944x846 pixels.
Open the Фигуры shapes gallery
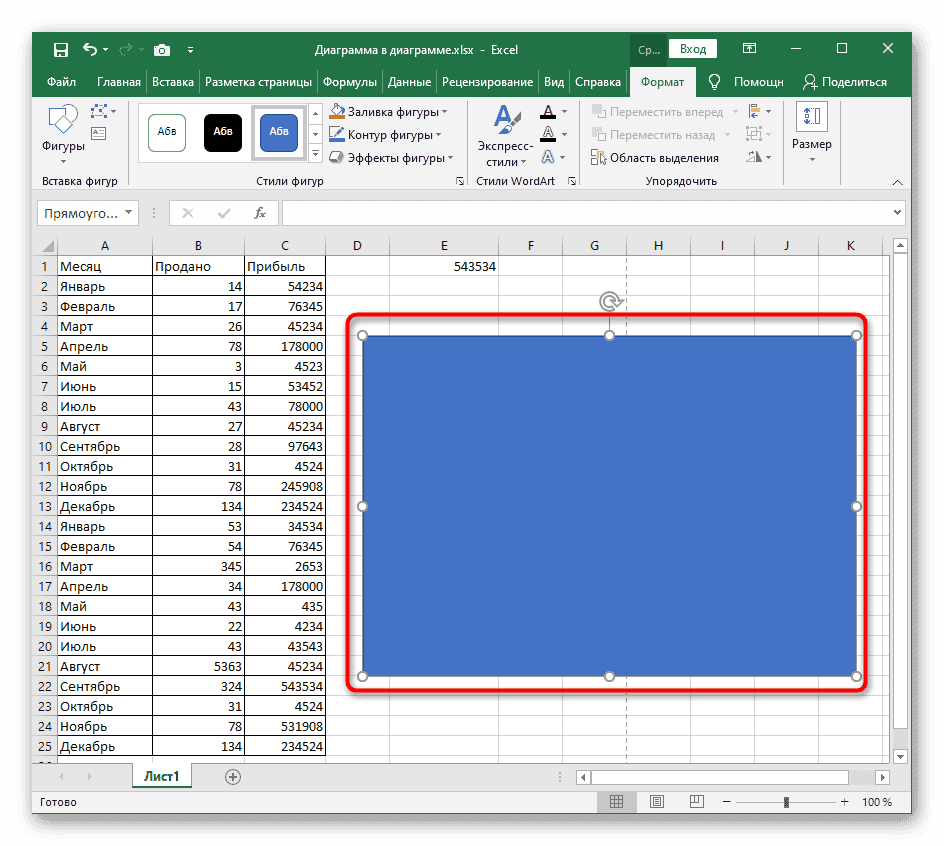point(63,133)
